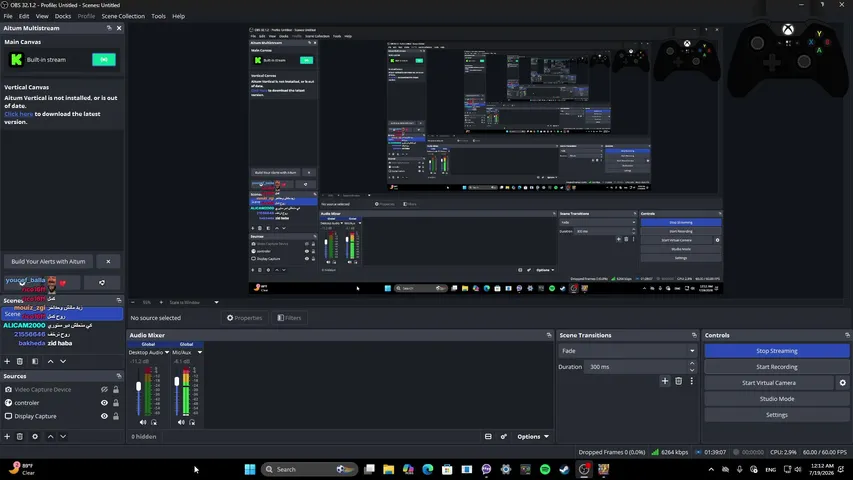The image size is (853, 480).
Task: Open Mic/Aux channel dropdown arrow
Action: [x=200, y=353]
